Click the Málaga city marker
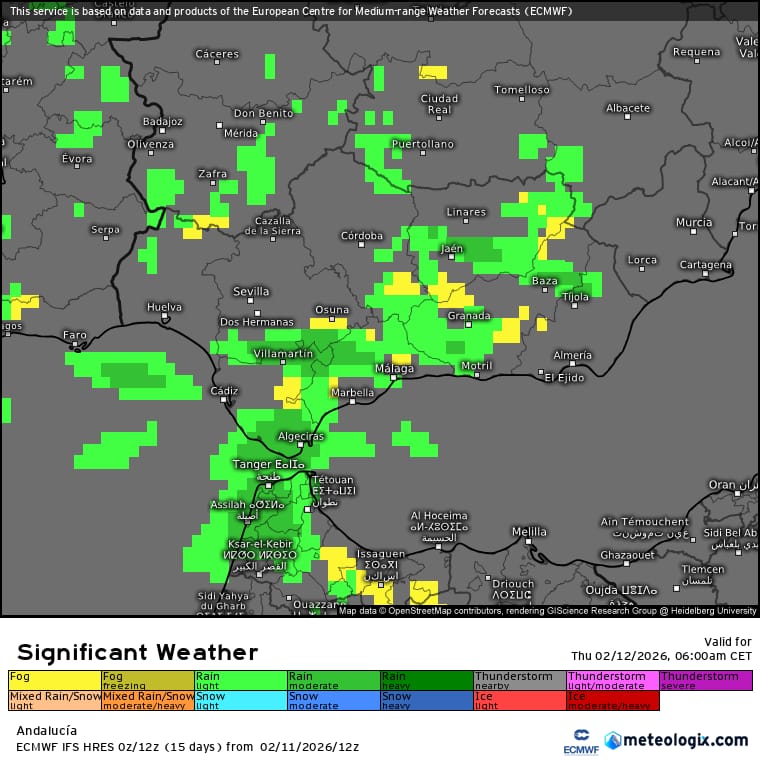The width and height of the screenshot is (760, 760). pos(394,378)
